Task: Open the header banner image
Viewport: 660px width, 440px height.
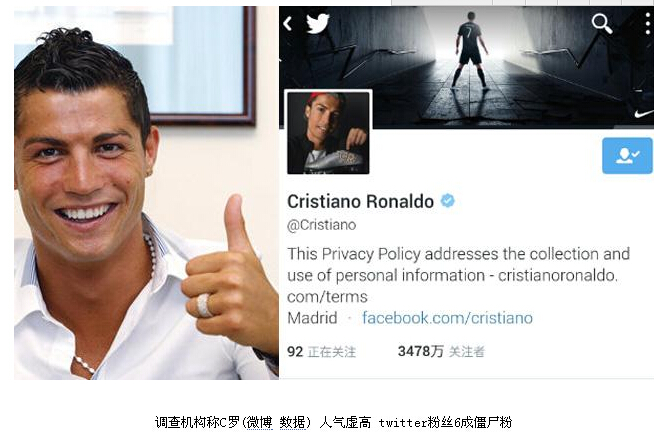Action: 466,67
